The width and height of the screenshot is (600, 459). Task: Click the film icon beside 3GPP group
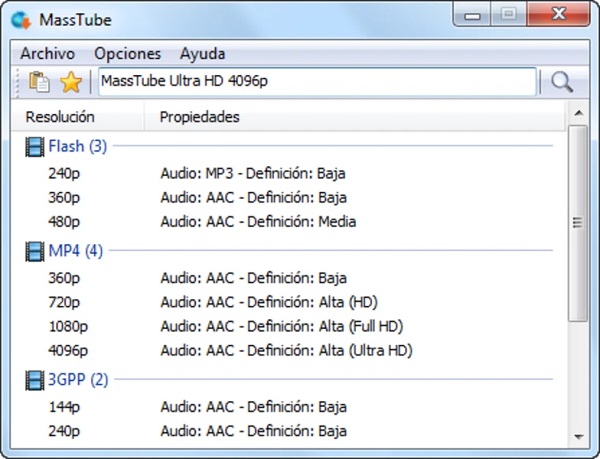[34, 380]
